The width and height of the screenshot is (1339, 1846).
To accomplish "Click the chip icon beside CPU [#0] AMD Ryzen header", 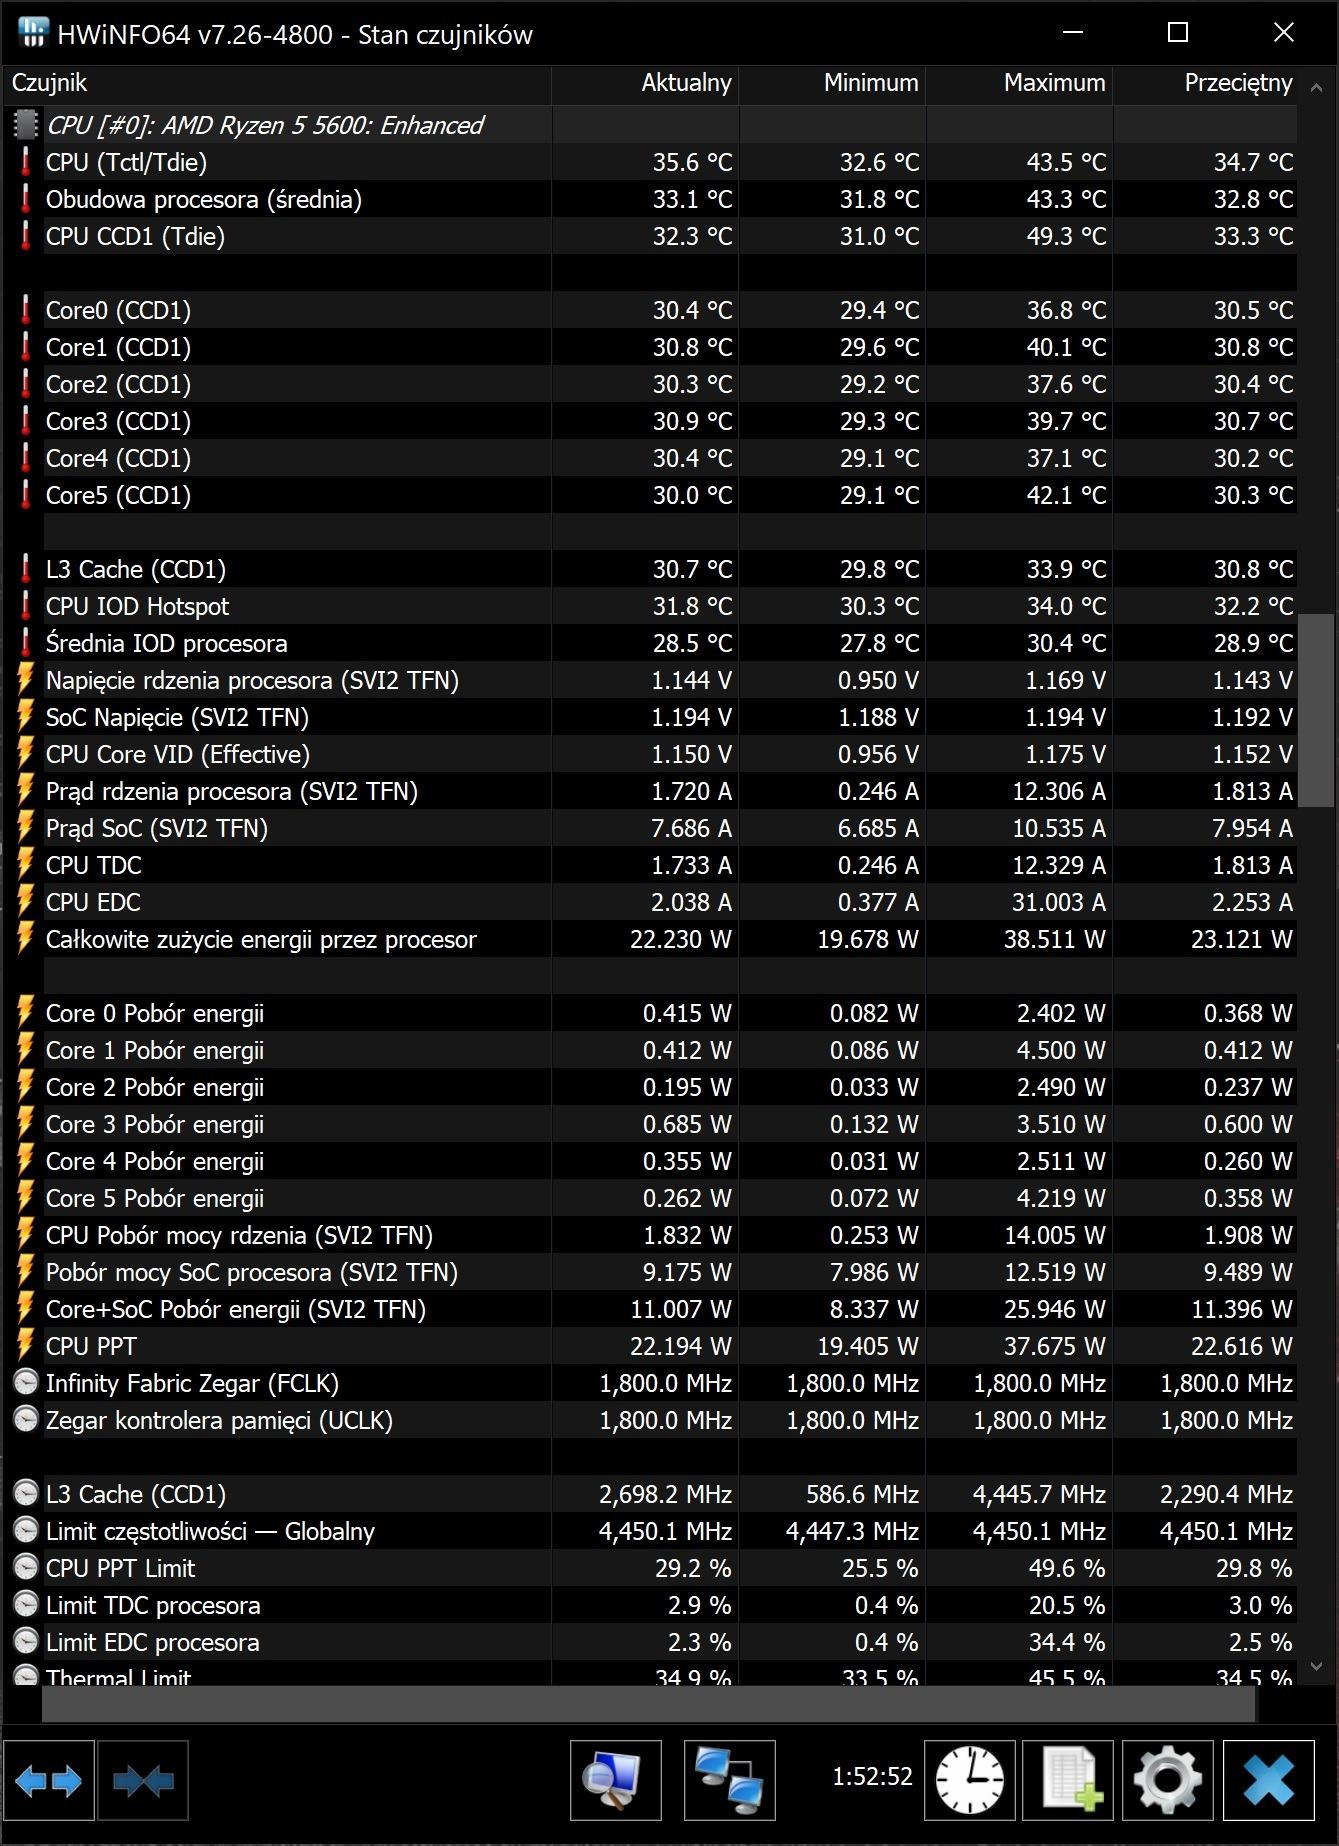I will (x=25, y=125).
